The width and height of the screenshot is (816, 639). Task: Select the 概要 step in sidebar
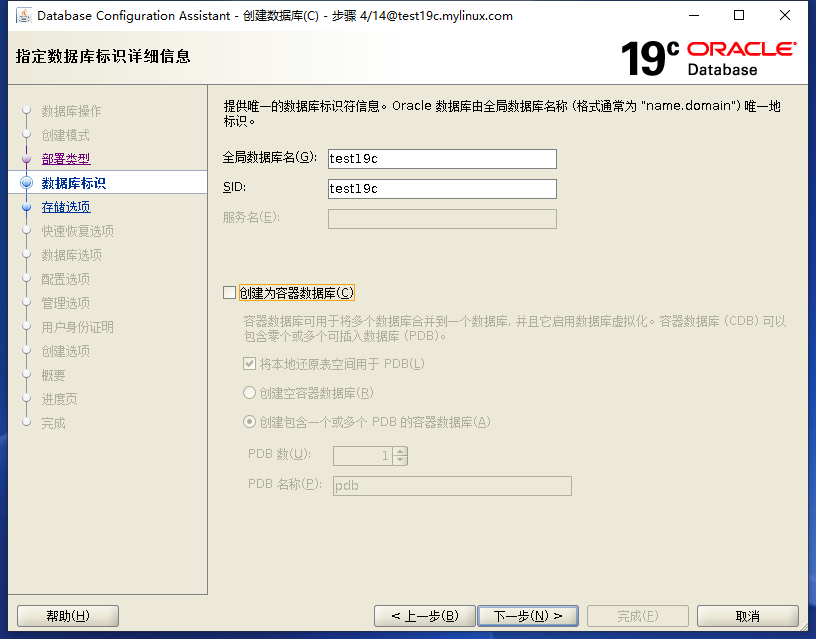[54, 375]
